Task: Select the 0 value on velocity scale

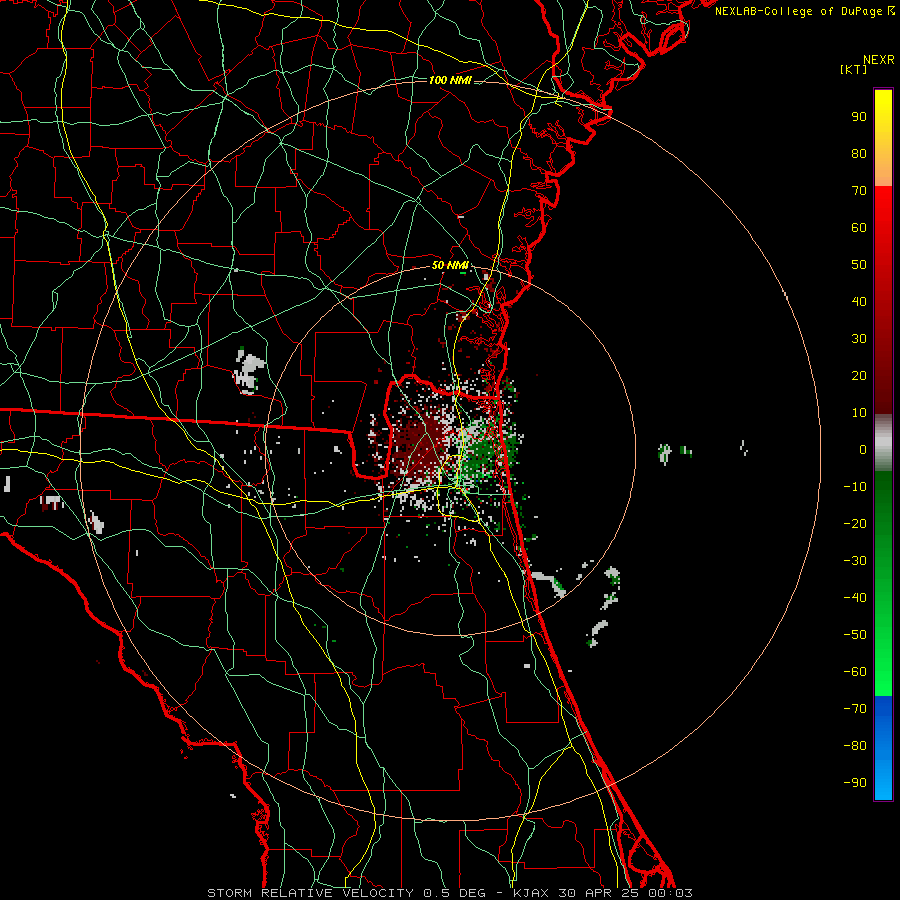Action: pos(863,449)
